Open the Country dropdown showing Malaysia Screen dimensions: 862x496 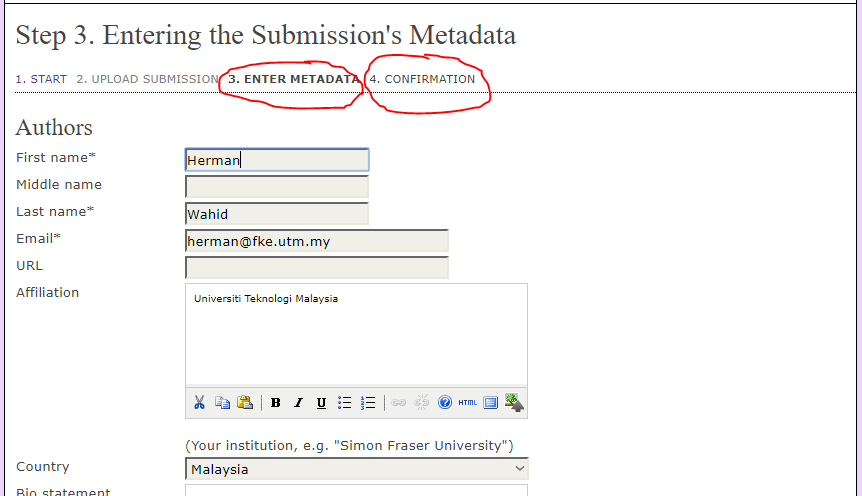tap(357, 469)
